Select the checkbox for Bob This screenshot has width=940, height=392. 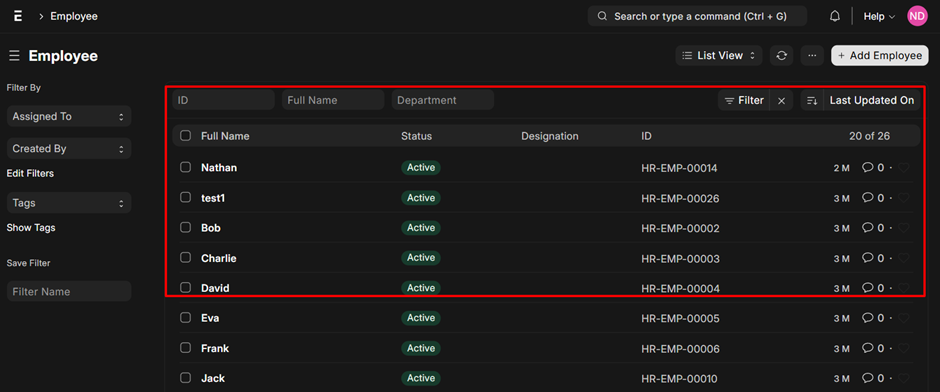coord(186,228)
